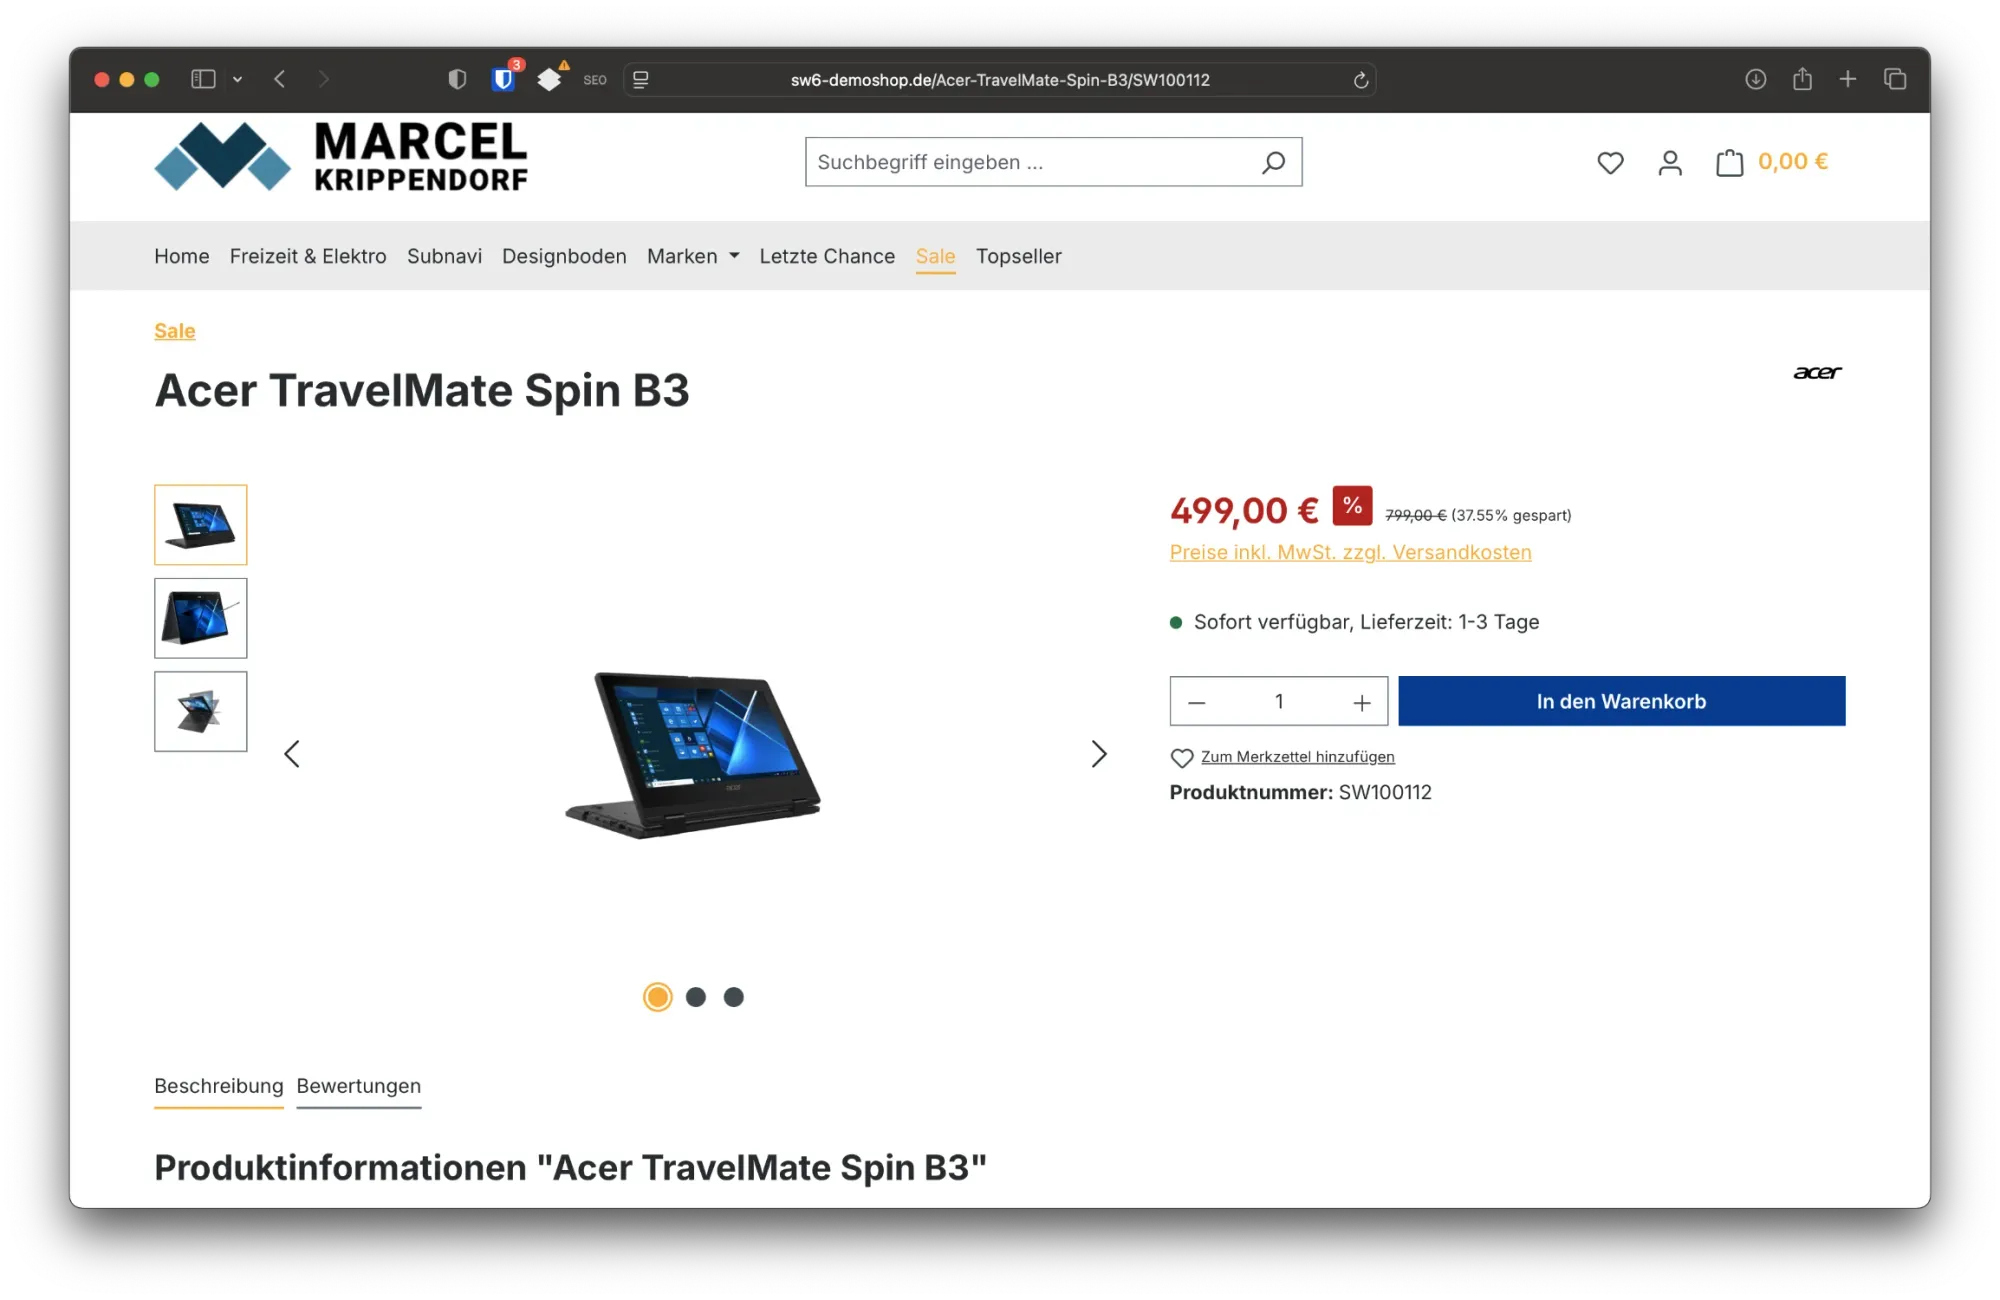Select the second carousel dot indicator

[x=696, y=997]
